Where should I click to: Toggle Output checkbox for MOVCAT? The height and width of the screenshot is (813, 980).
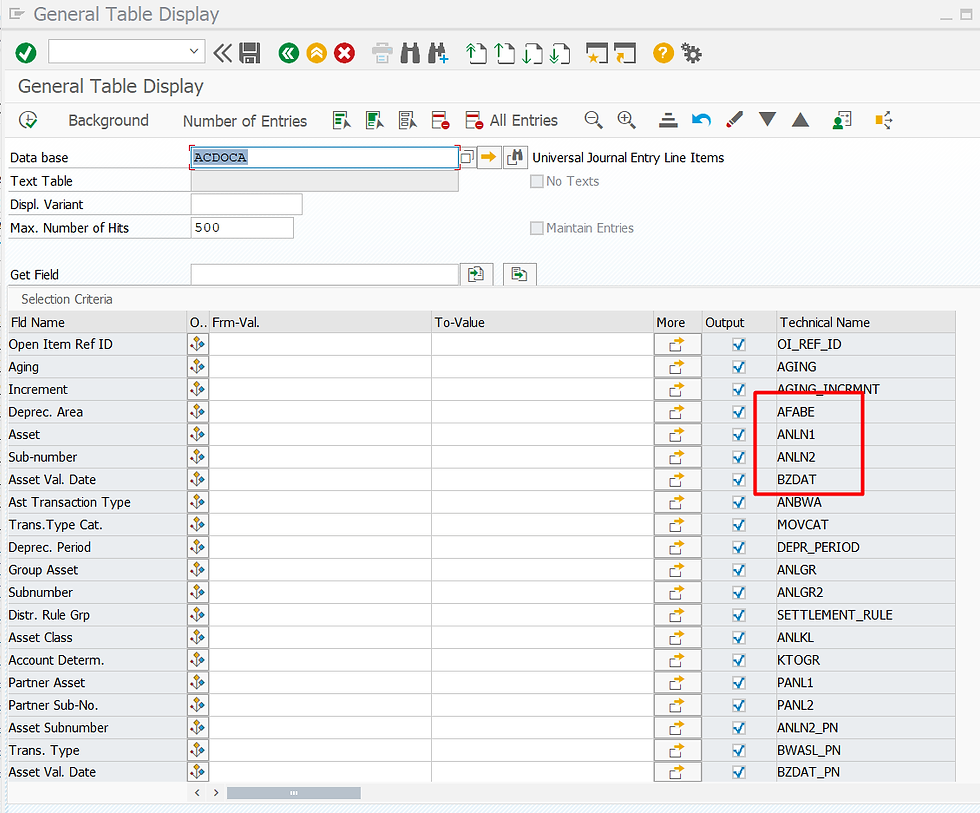[739, 525]
